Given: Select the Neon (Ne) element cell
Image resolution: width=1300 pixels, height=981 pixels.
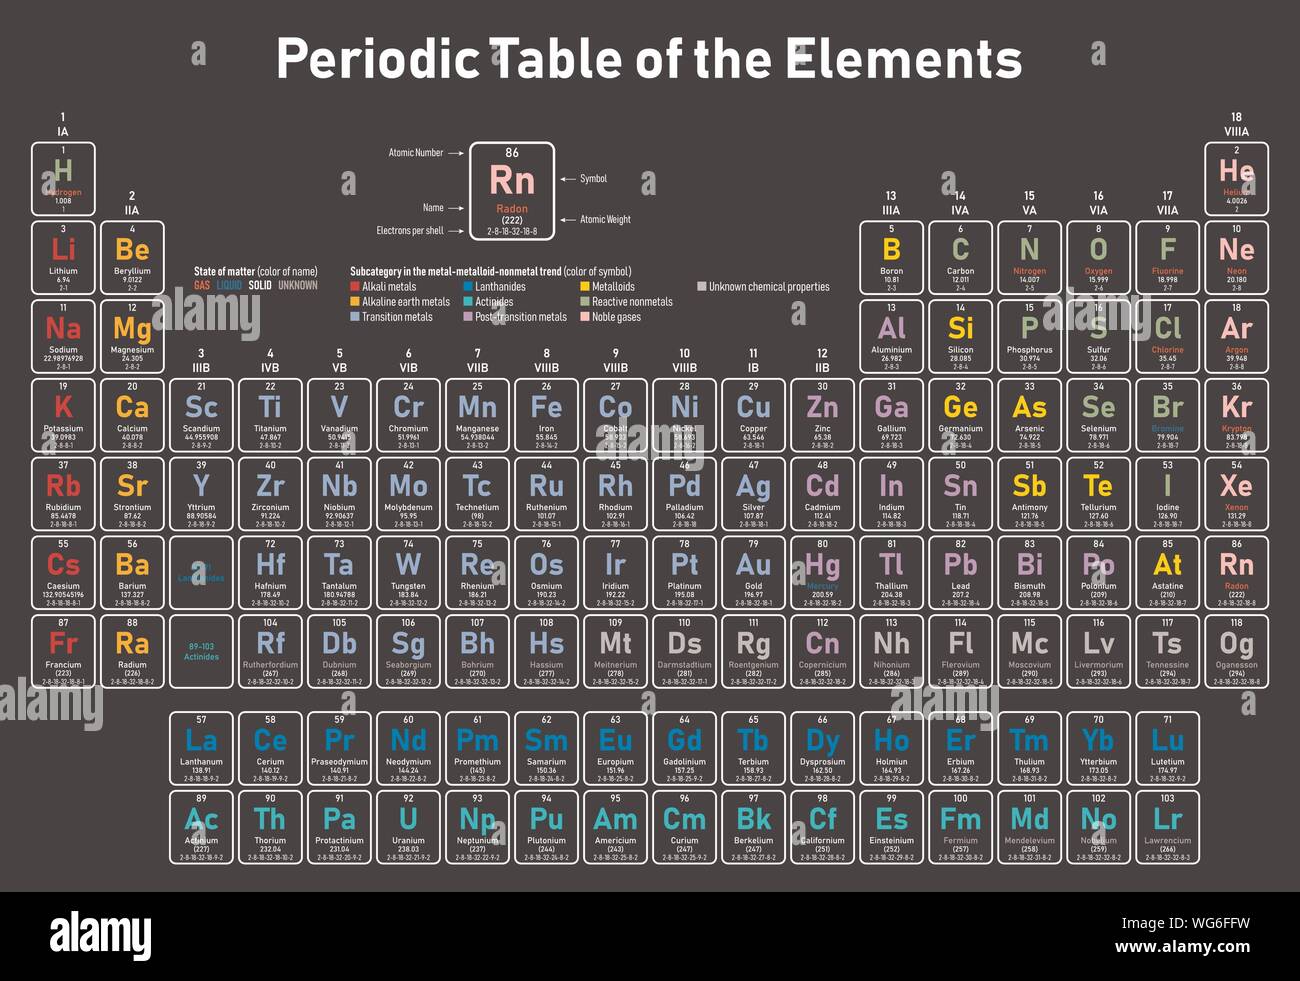Looking at the screenshot, I should point(1236,258).
